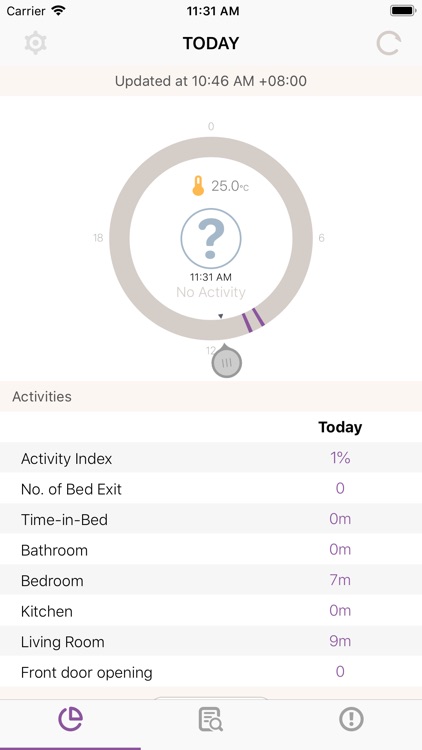
Task: Tap the refresh icon in header
Action: click(x=388, y=44)
